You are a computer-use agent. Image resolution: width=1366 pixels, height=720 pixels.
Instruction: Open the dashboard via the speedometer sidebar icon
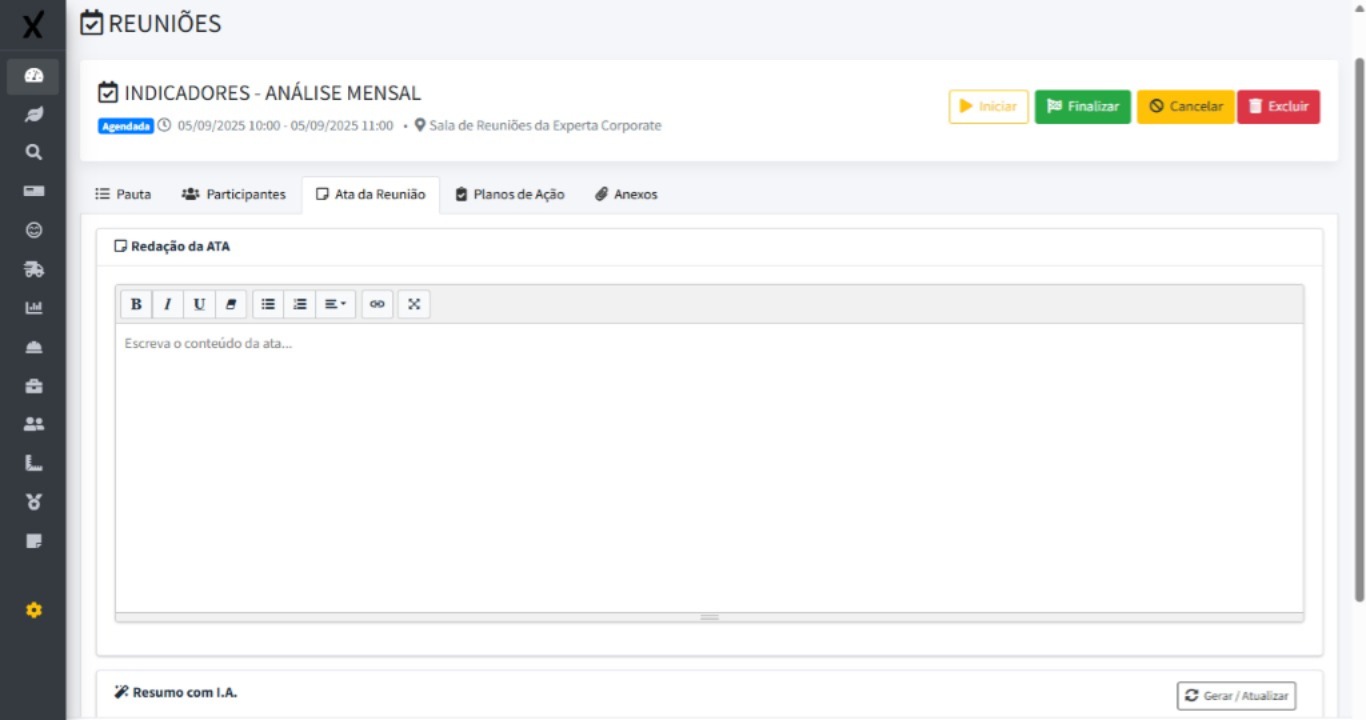(x=33, y=77)
